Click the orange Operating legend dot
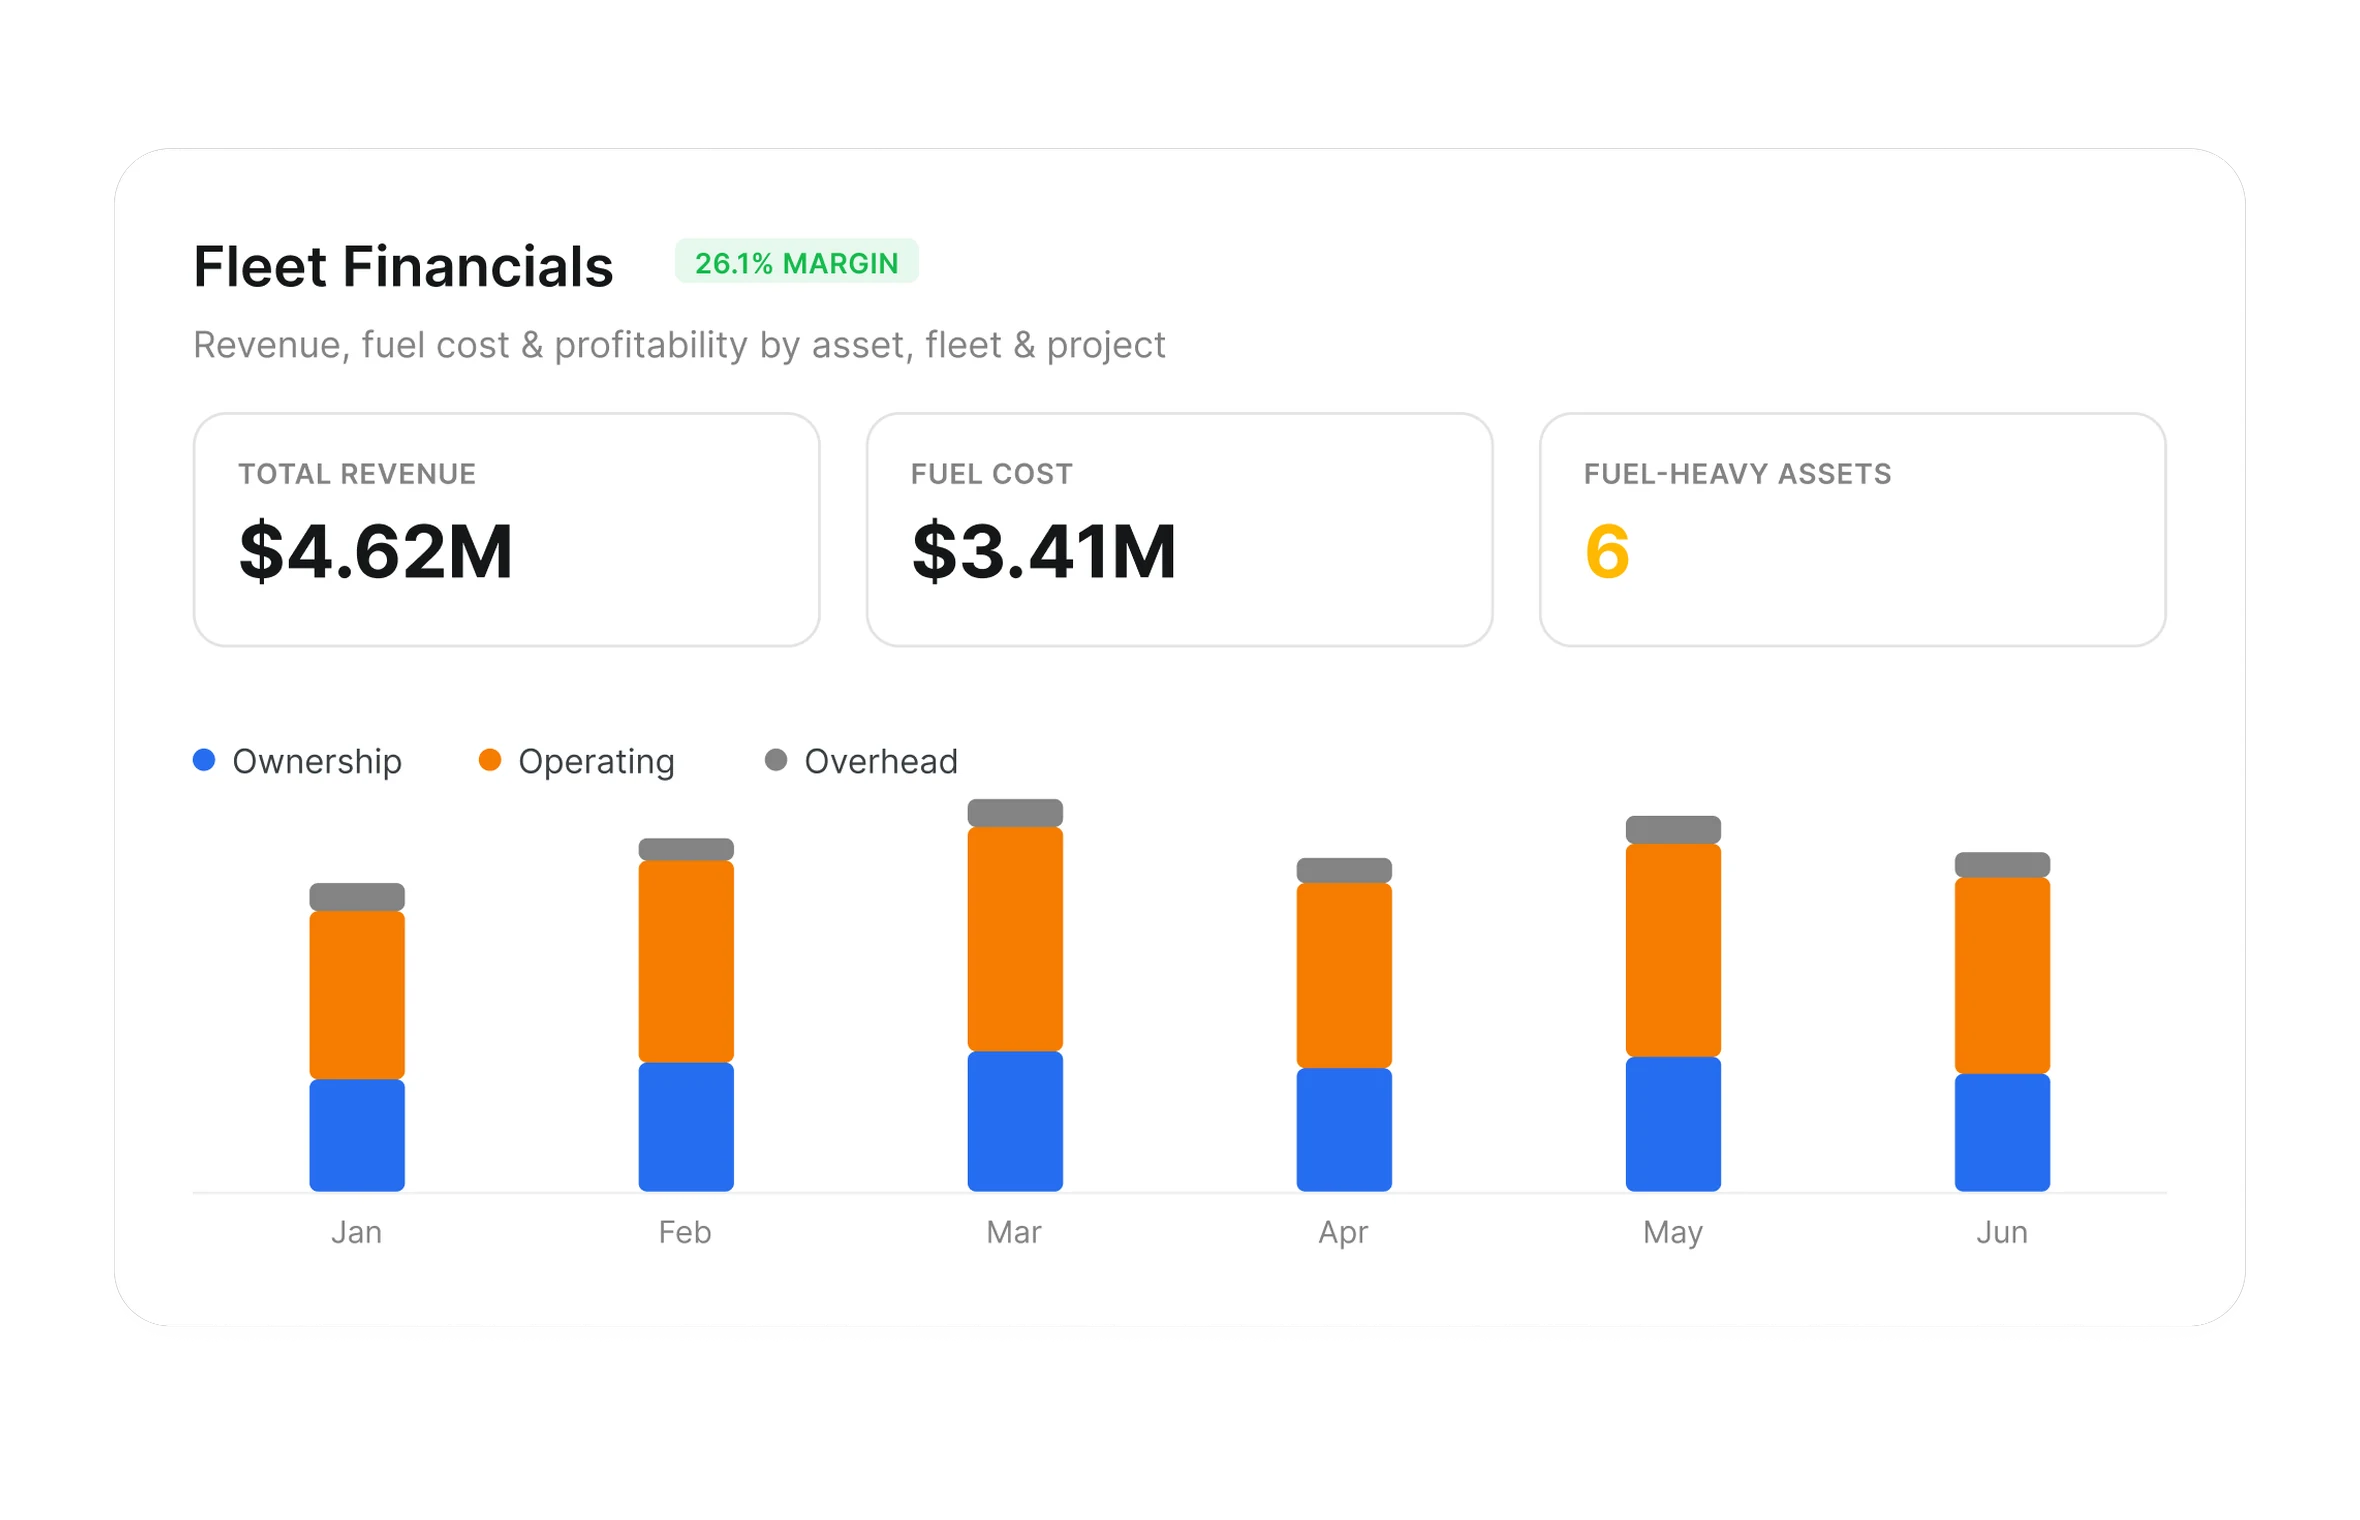Viewport: 2360px width, 1520px height. pos(490,760)
